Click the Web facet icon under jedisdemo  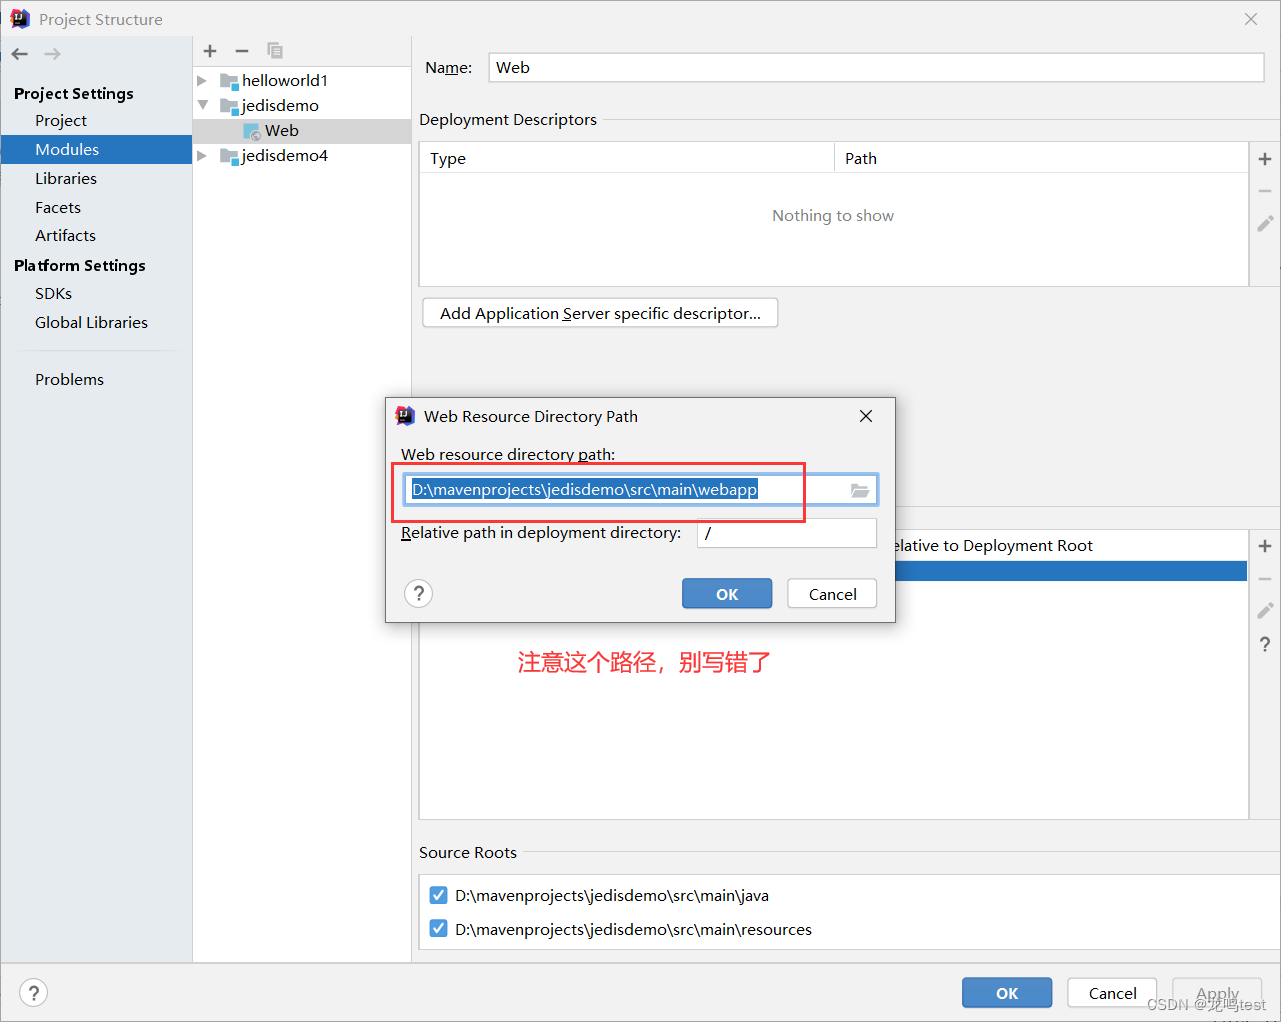point(252,131)
